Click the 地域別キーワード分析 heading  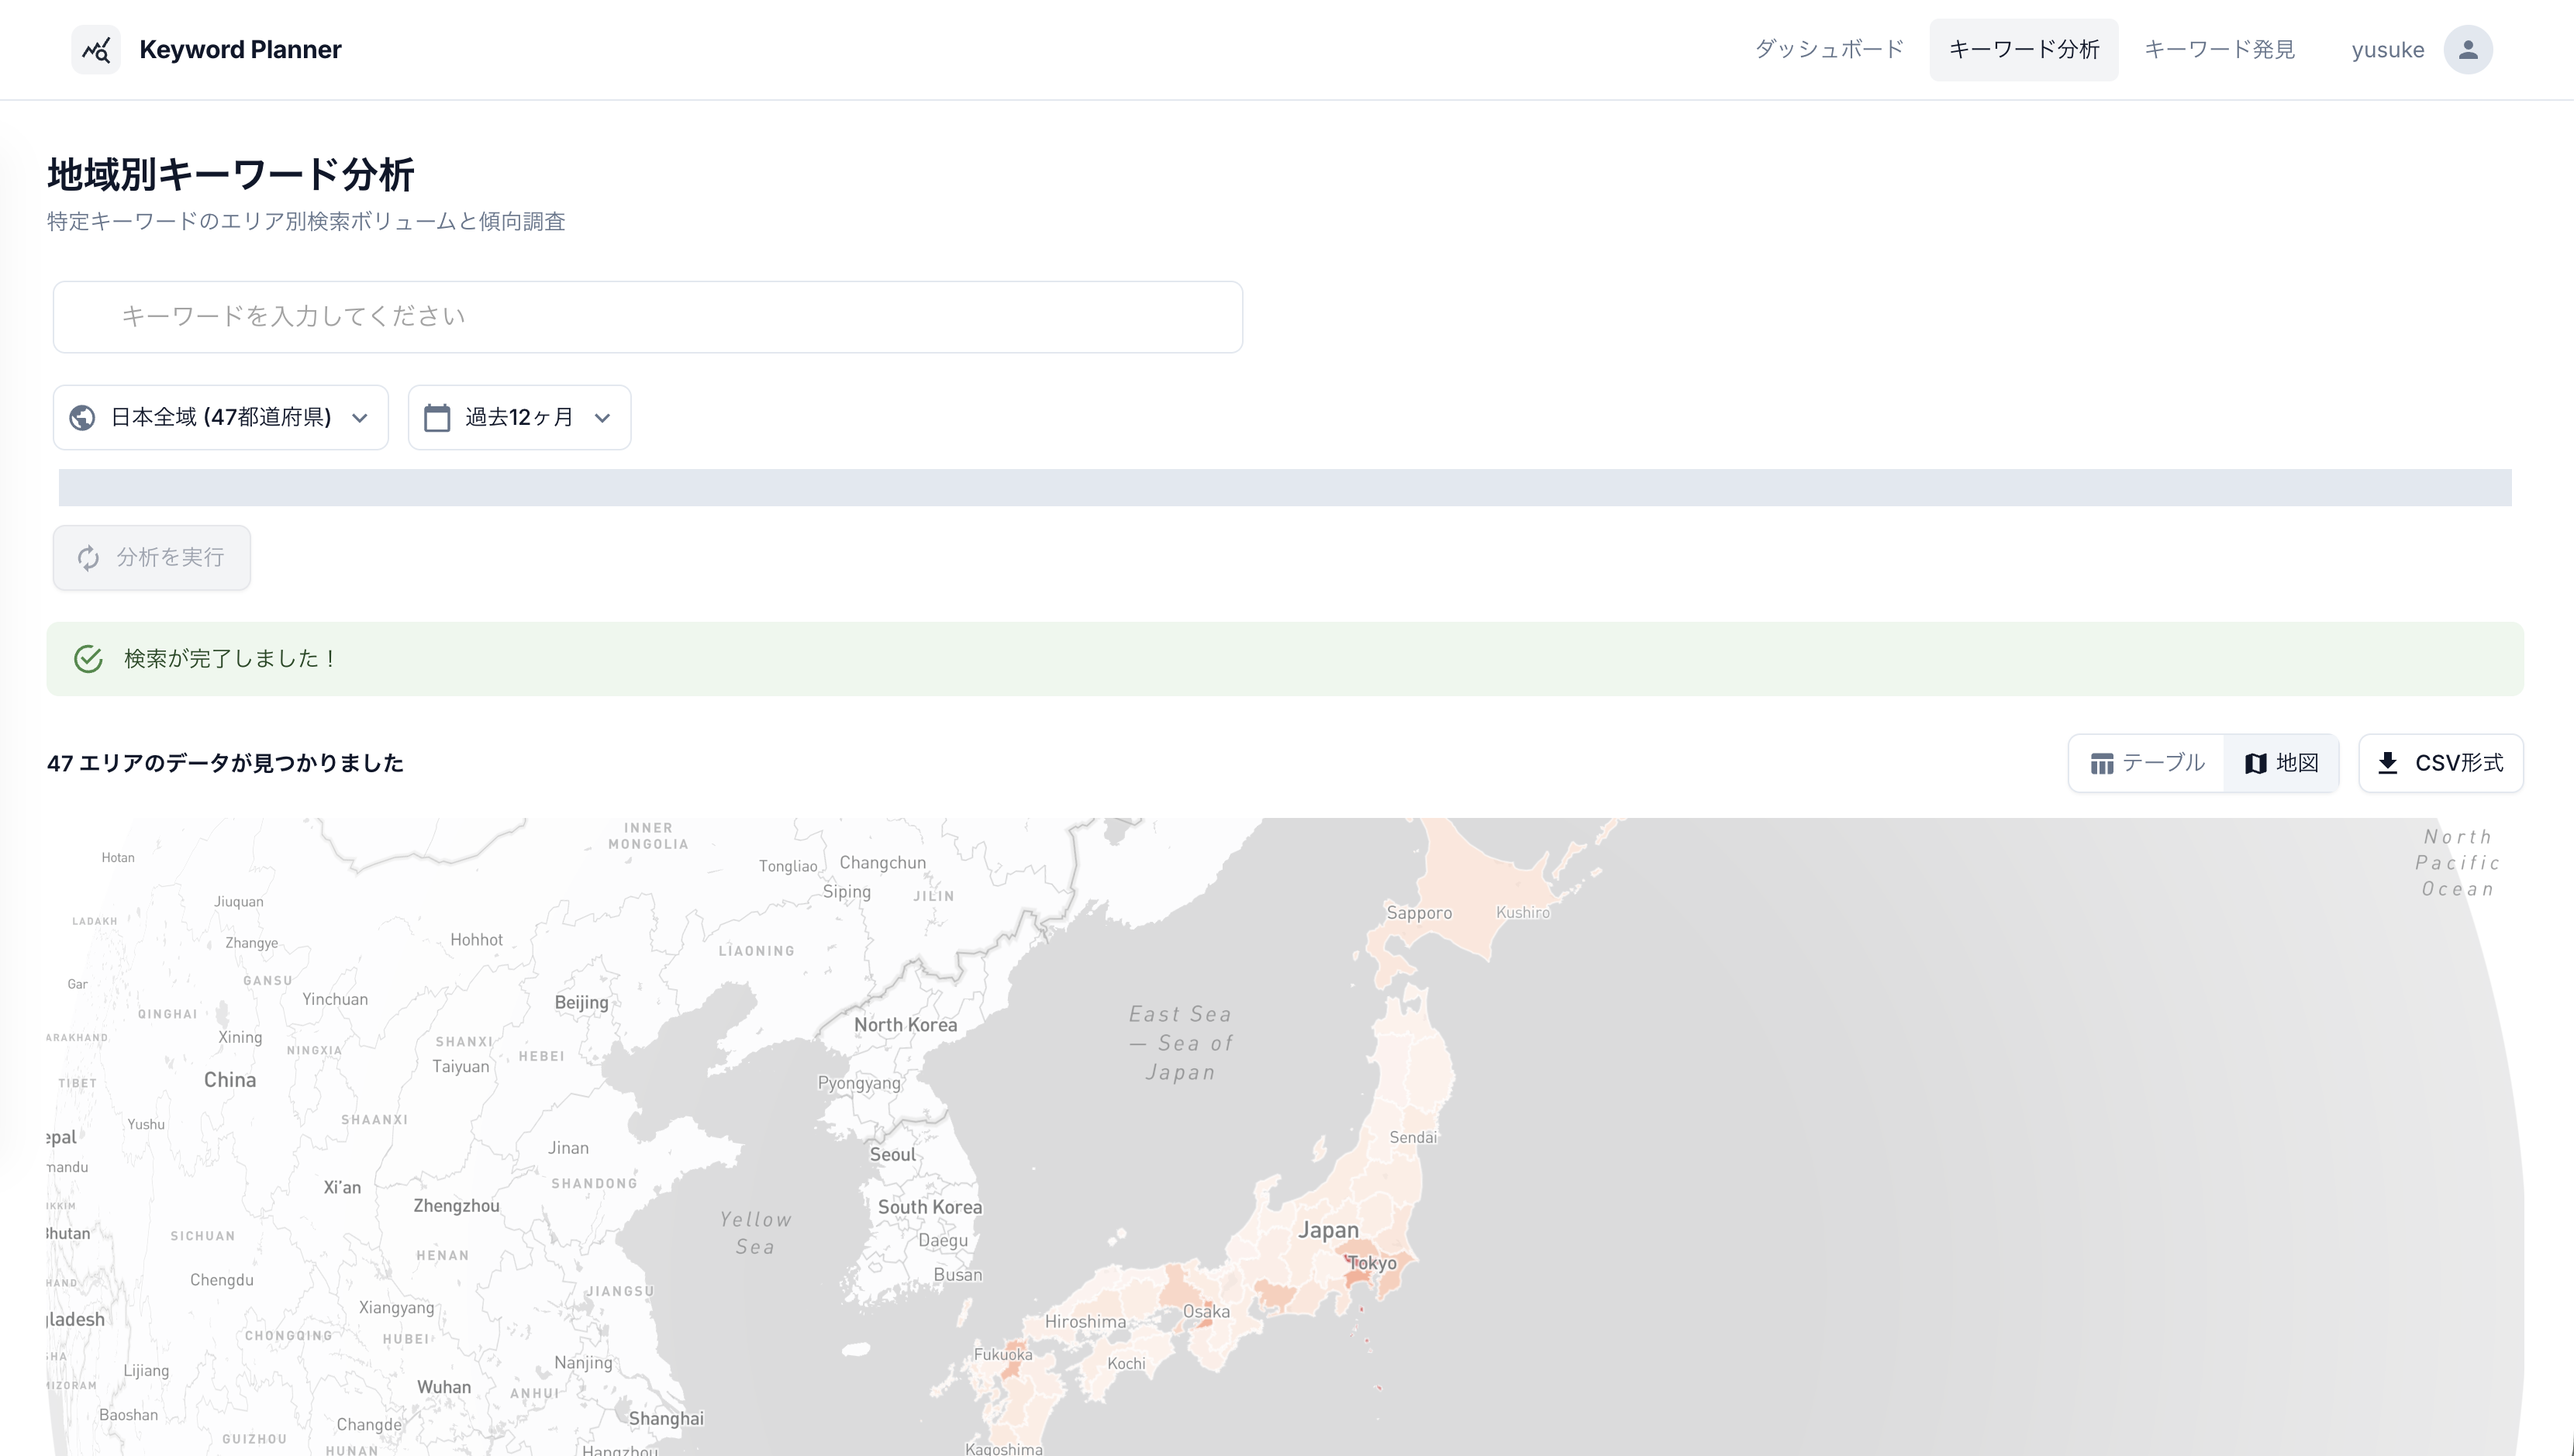[231, 175]
